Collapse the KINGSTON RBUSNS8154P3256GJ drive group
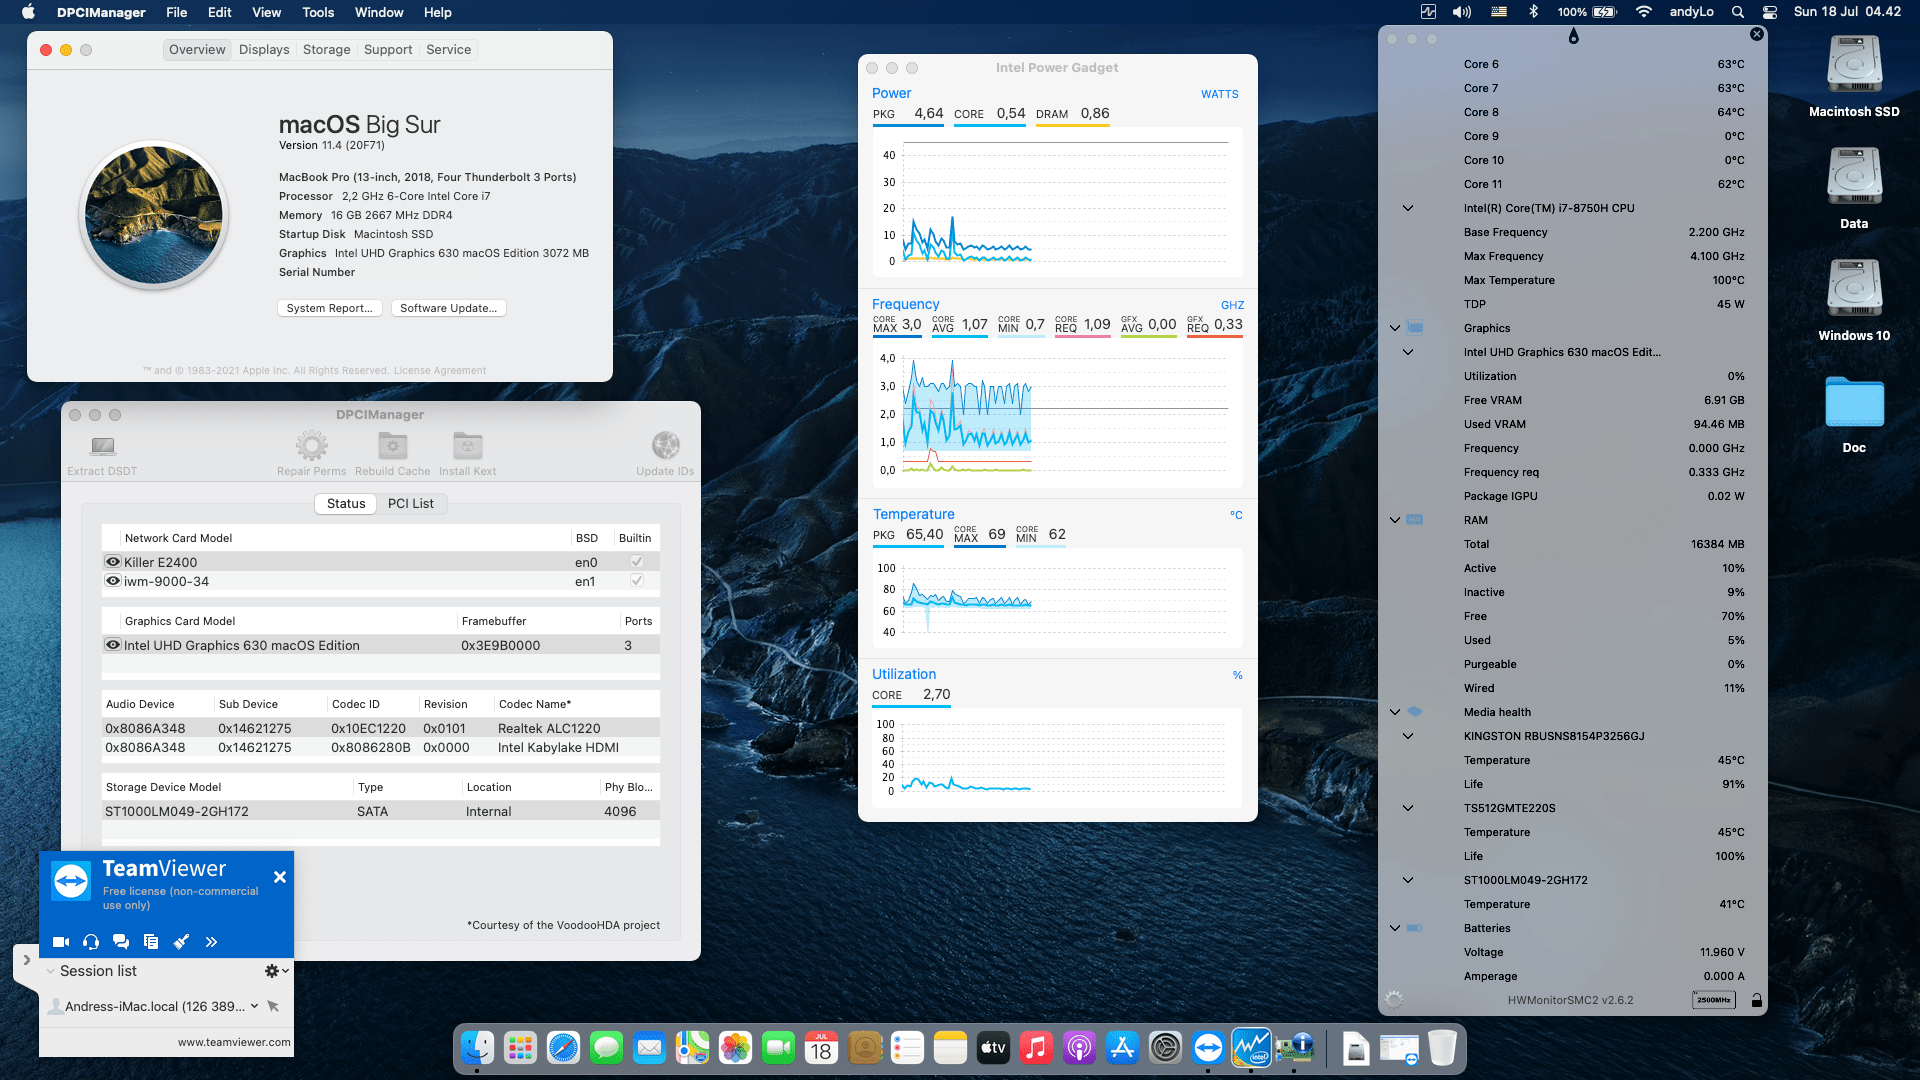Viewport: 1920px width, 1080px height. pos(1408,736)
